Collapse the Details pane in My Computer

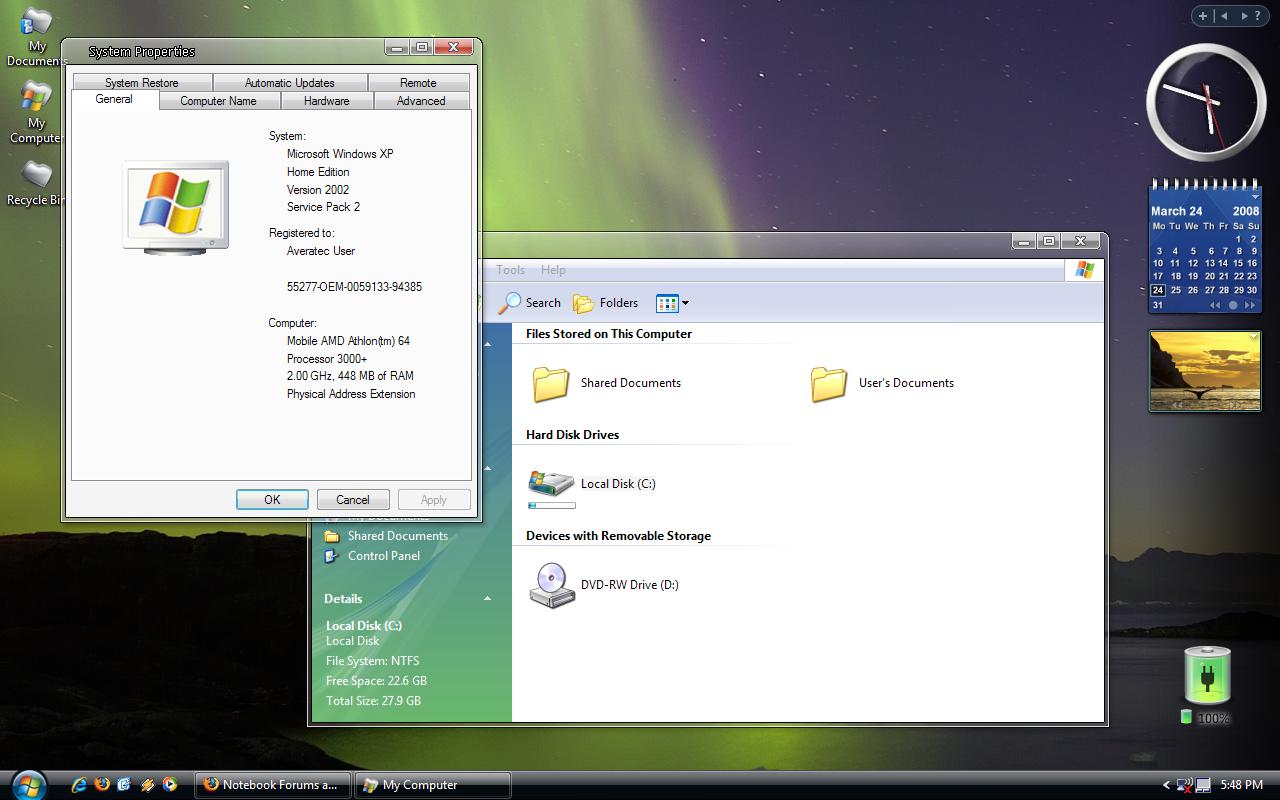click(x=487, y=598)
